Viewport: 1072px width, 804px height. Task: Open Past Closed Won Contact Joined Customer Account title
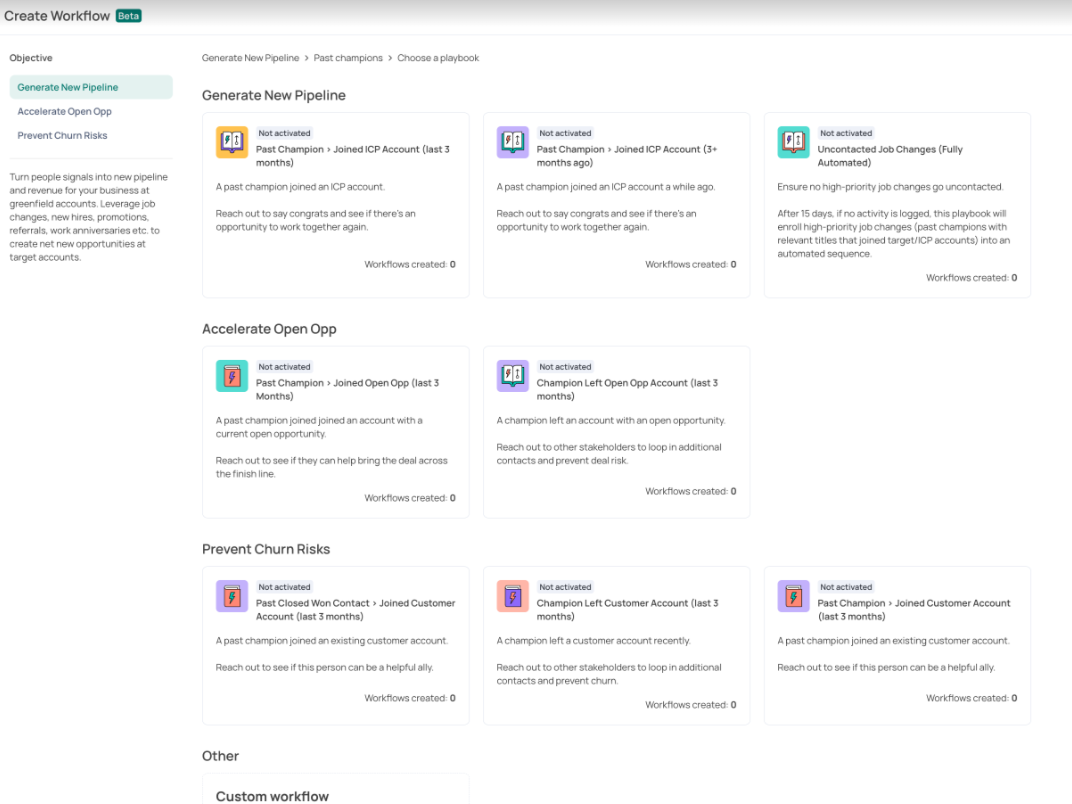356,610
